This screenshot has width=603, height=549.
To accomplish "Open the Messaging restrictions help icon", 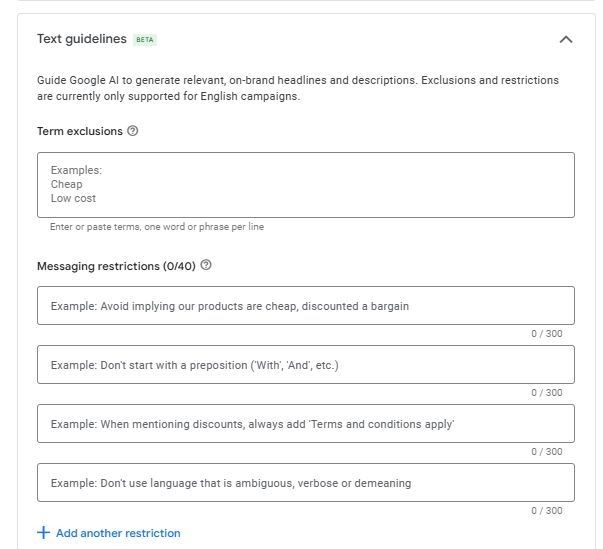I will pyautogui.click(x=206, y=266).
